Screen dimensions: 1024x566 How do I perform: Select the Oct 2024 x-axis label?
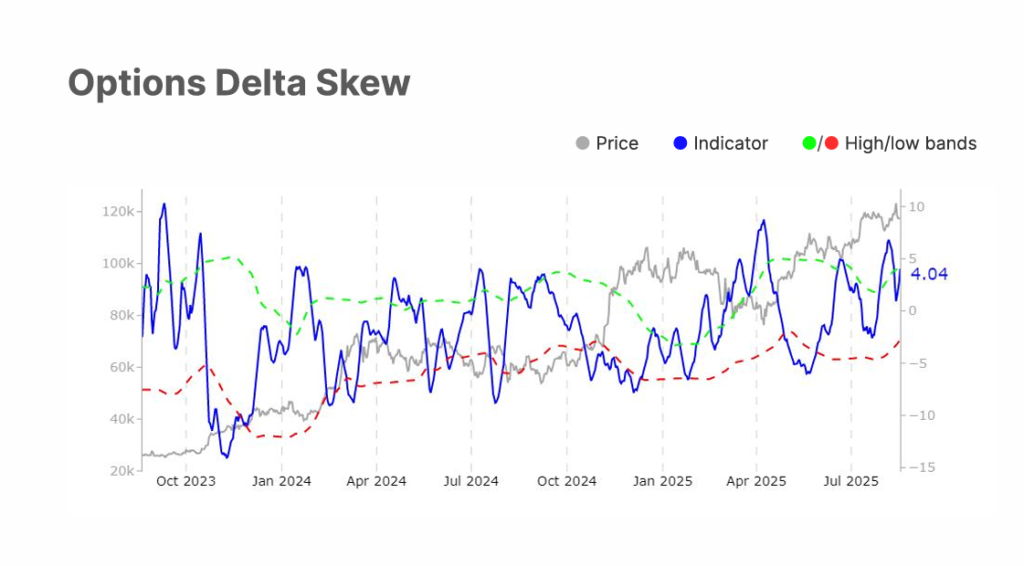point(567,481)
